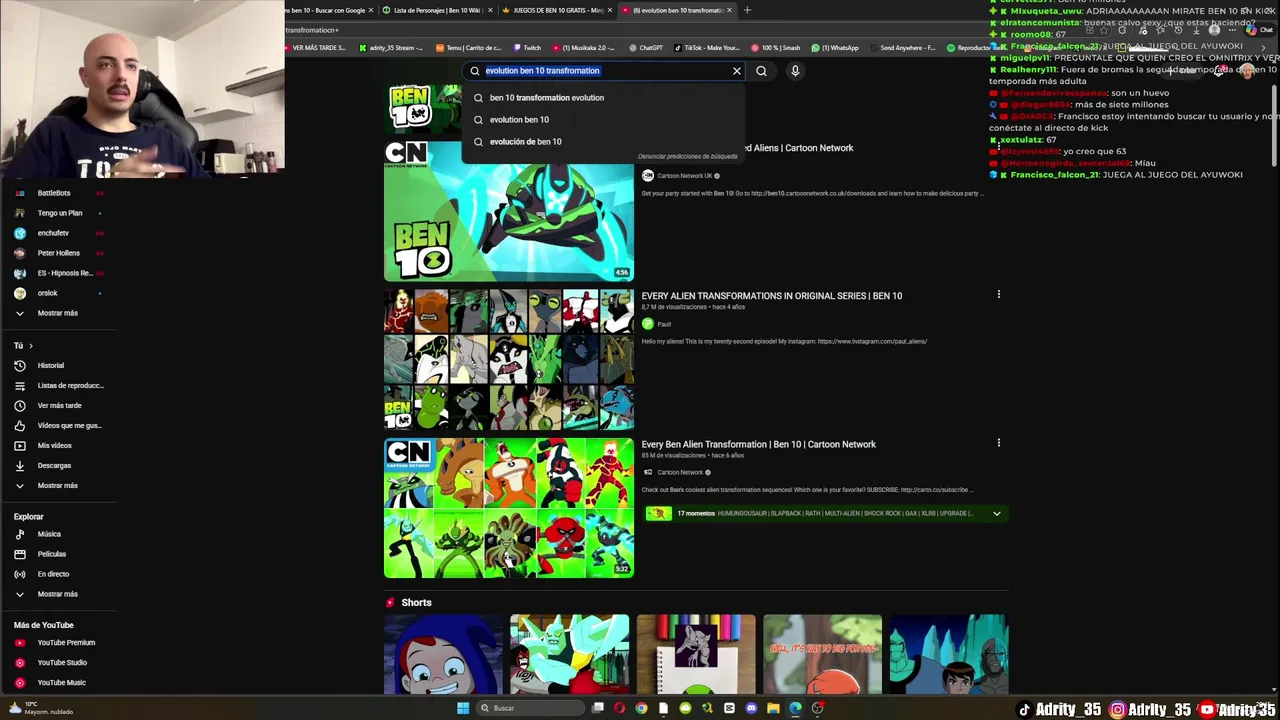Open the Cartoon Network channel avatar of first result

647,176
